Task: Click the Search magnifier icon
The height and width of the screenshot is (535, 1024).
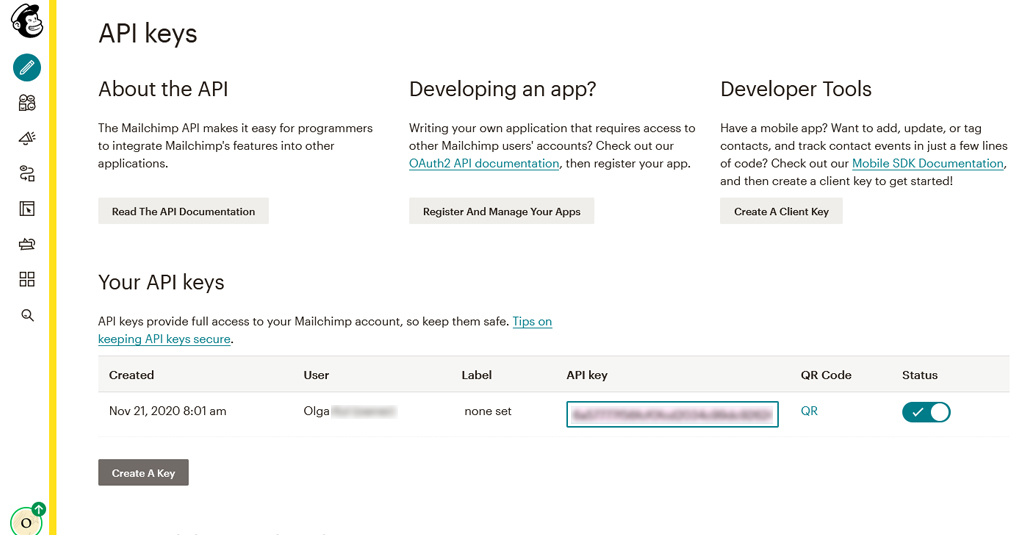Action: point(27,315)
